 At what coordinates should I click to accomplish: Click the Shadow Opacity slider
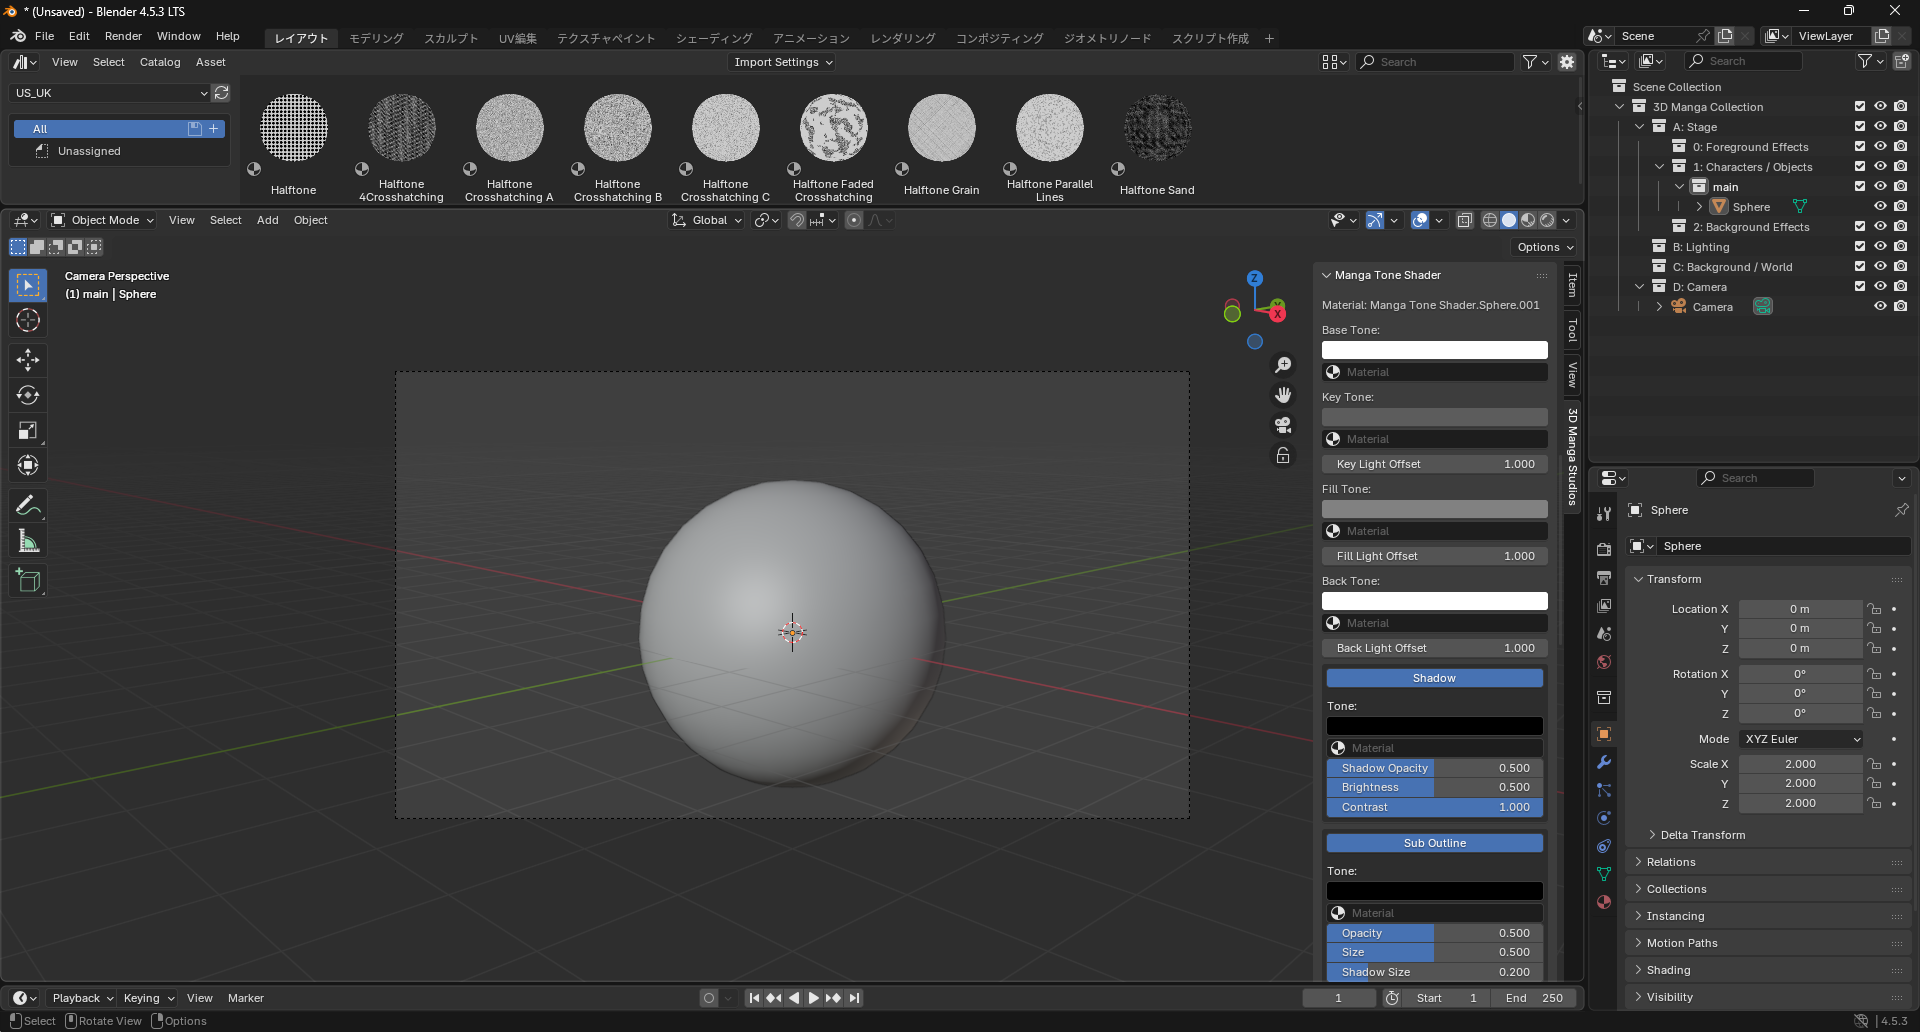(1434, 768)
